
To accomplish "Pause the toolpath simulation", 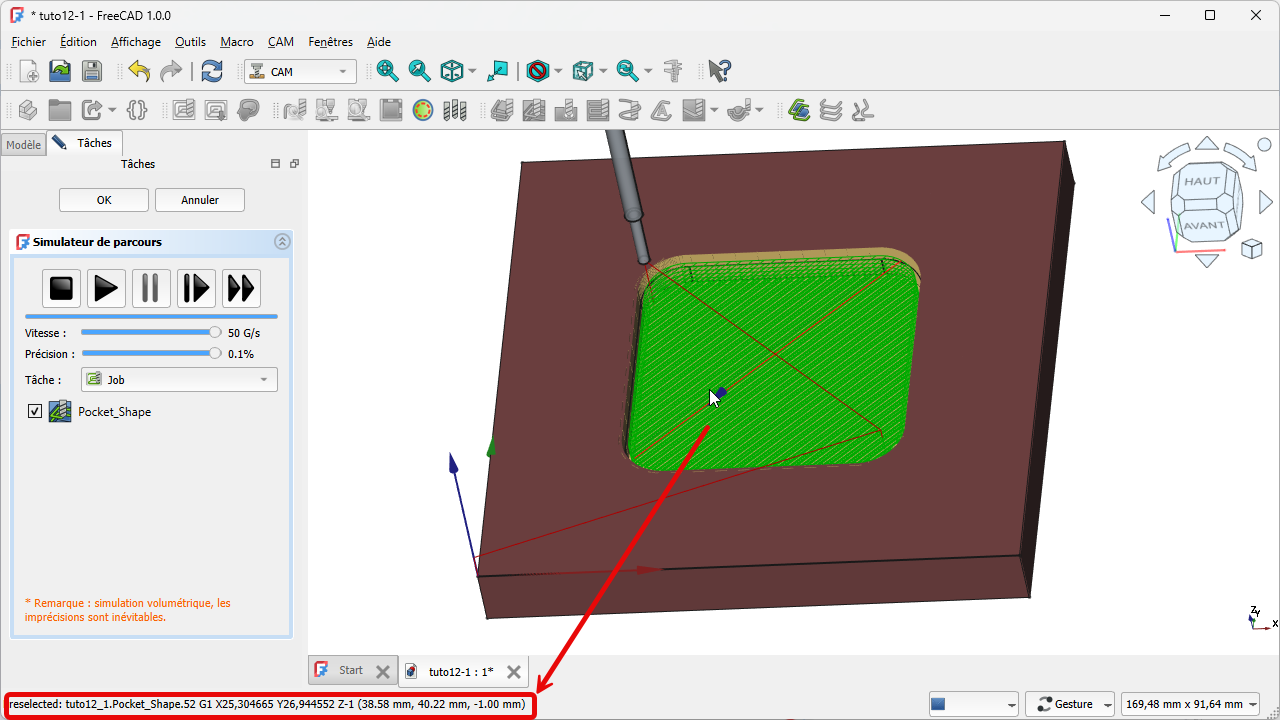I will pos(150,289).
